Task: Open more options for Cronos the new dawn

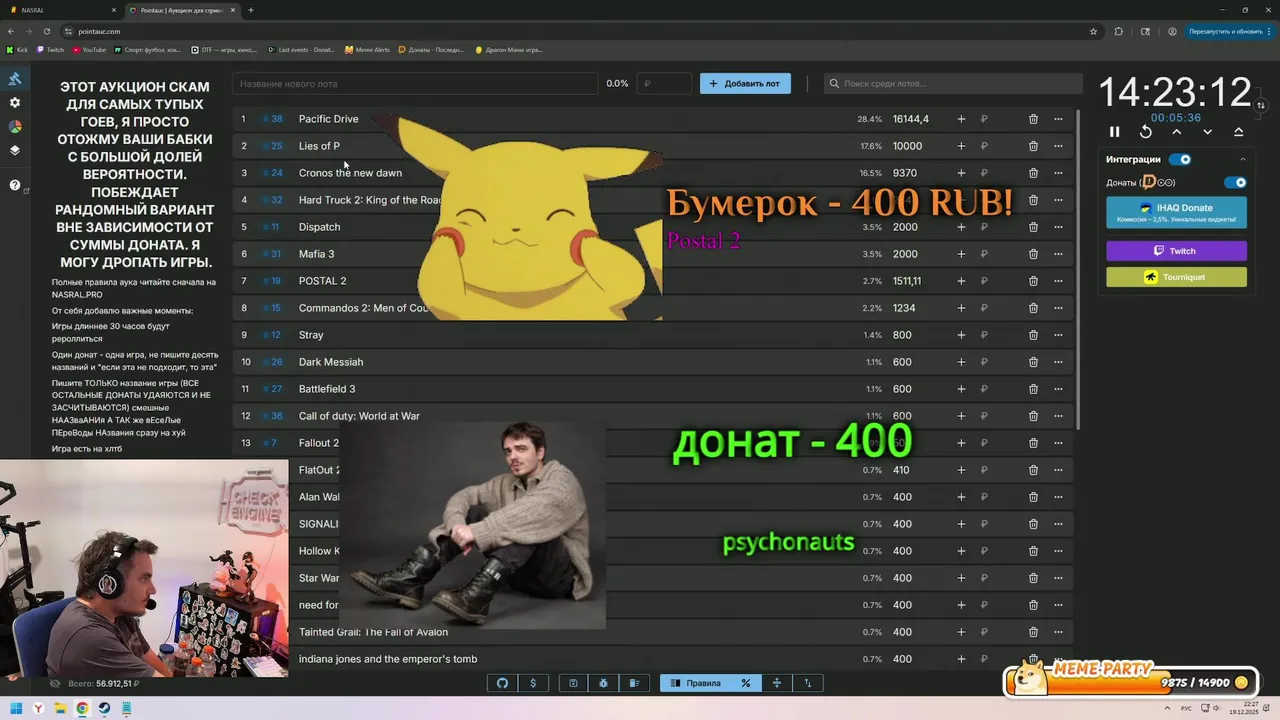Action: pos(1059,173)
